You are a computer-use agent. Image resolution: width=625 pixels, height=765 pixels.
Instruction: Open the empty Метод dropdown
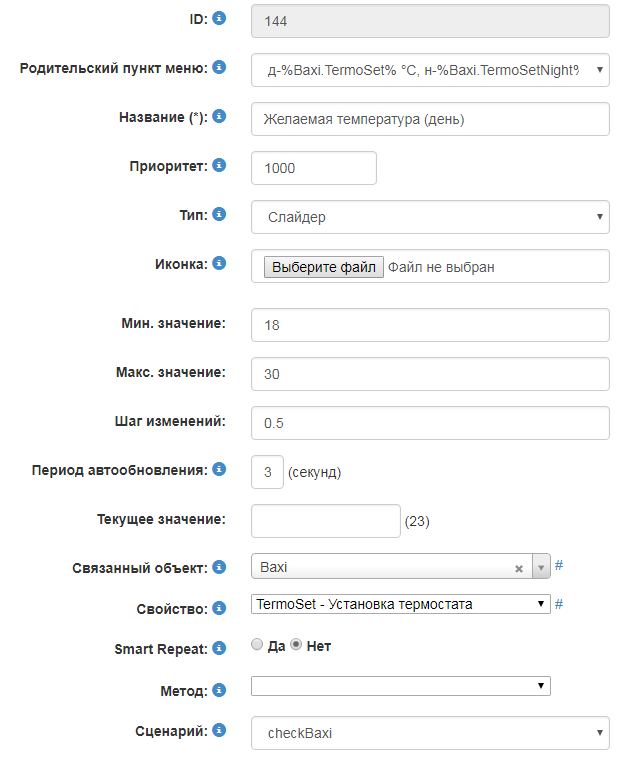[x=400, y=686]
